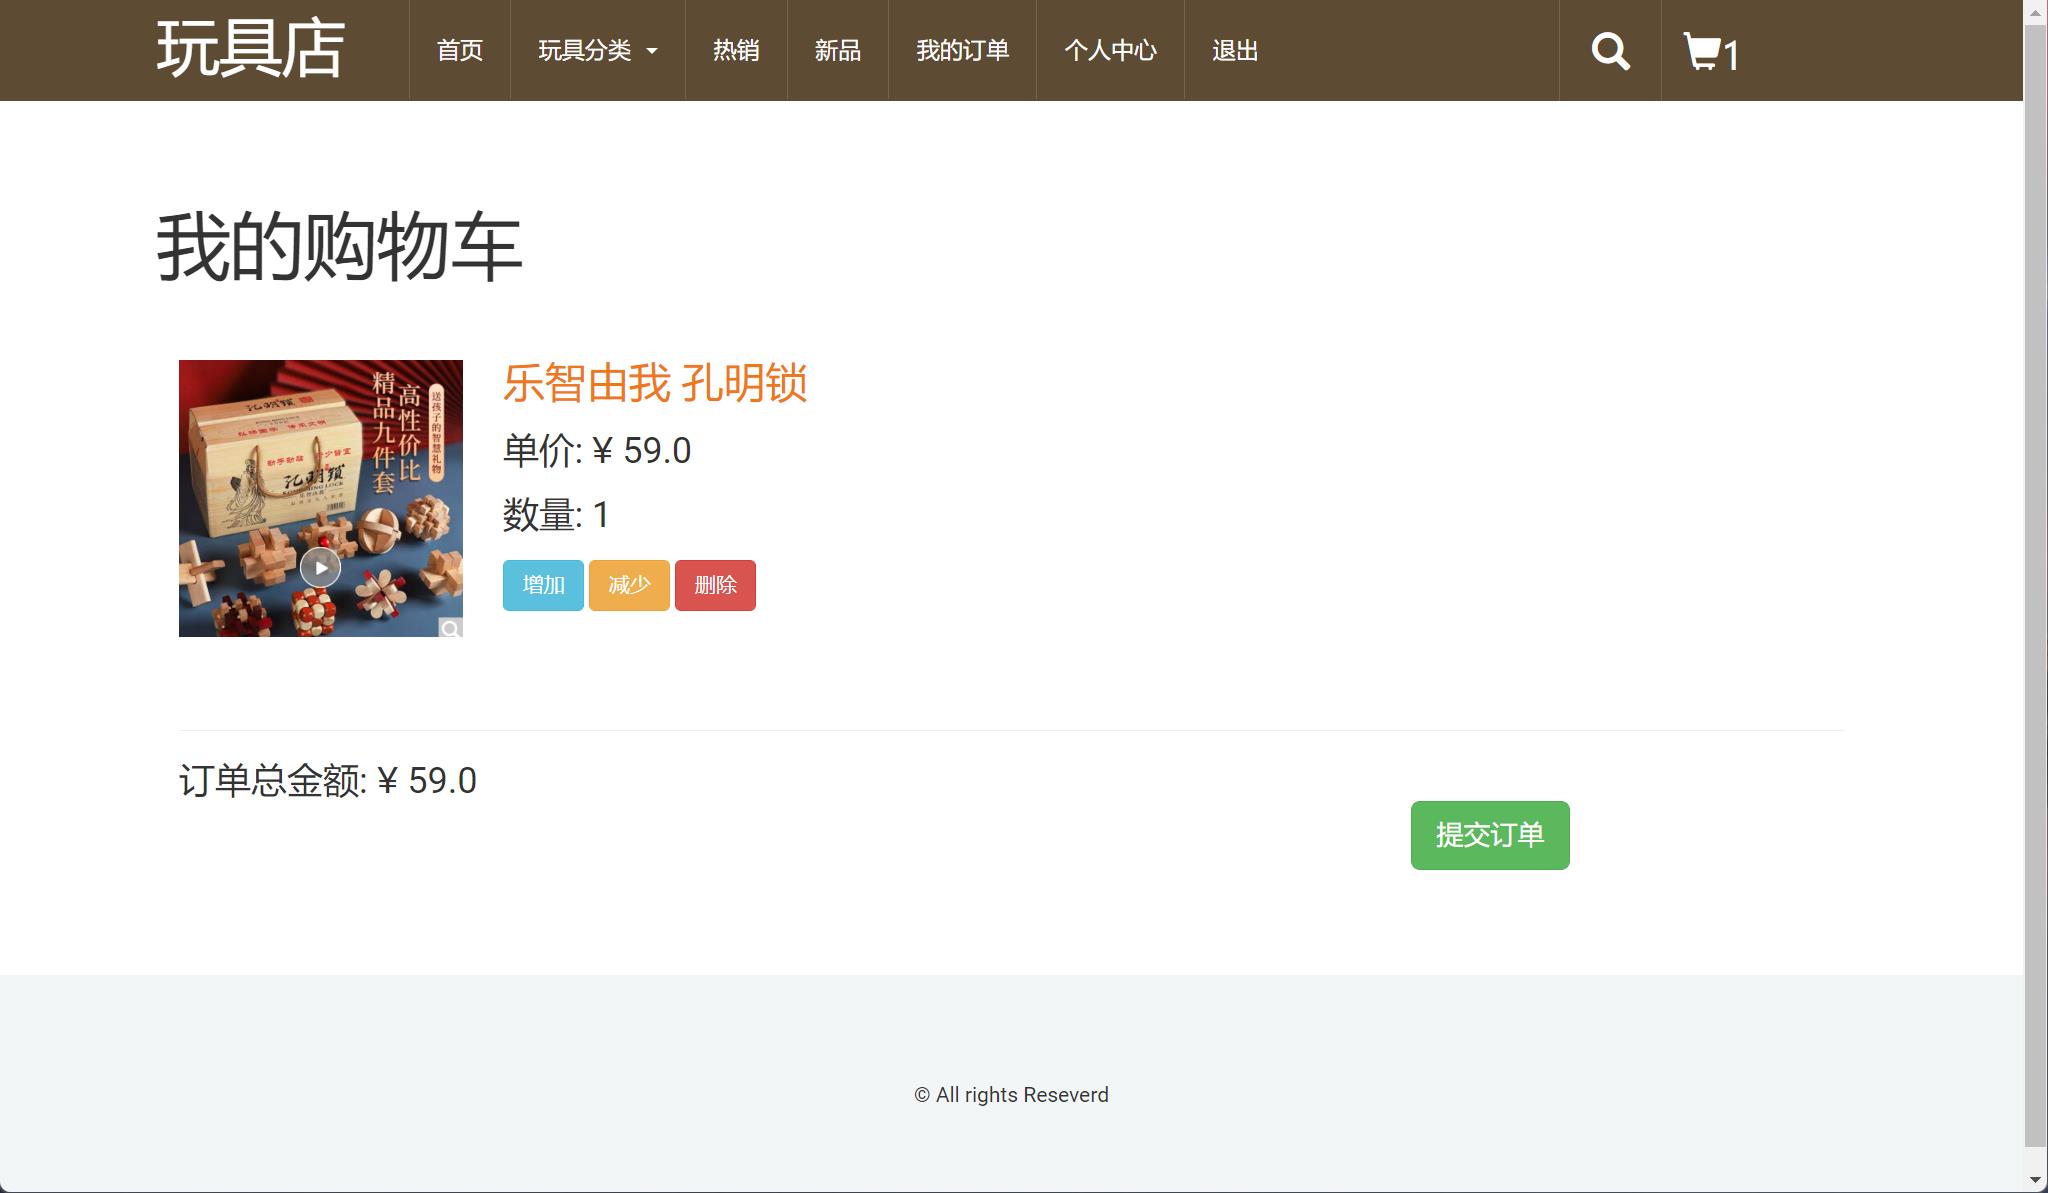Submit the order with 提交订单

1489,835
